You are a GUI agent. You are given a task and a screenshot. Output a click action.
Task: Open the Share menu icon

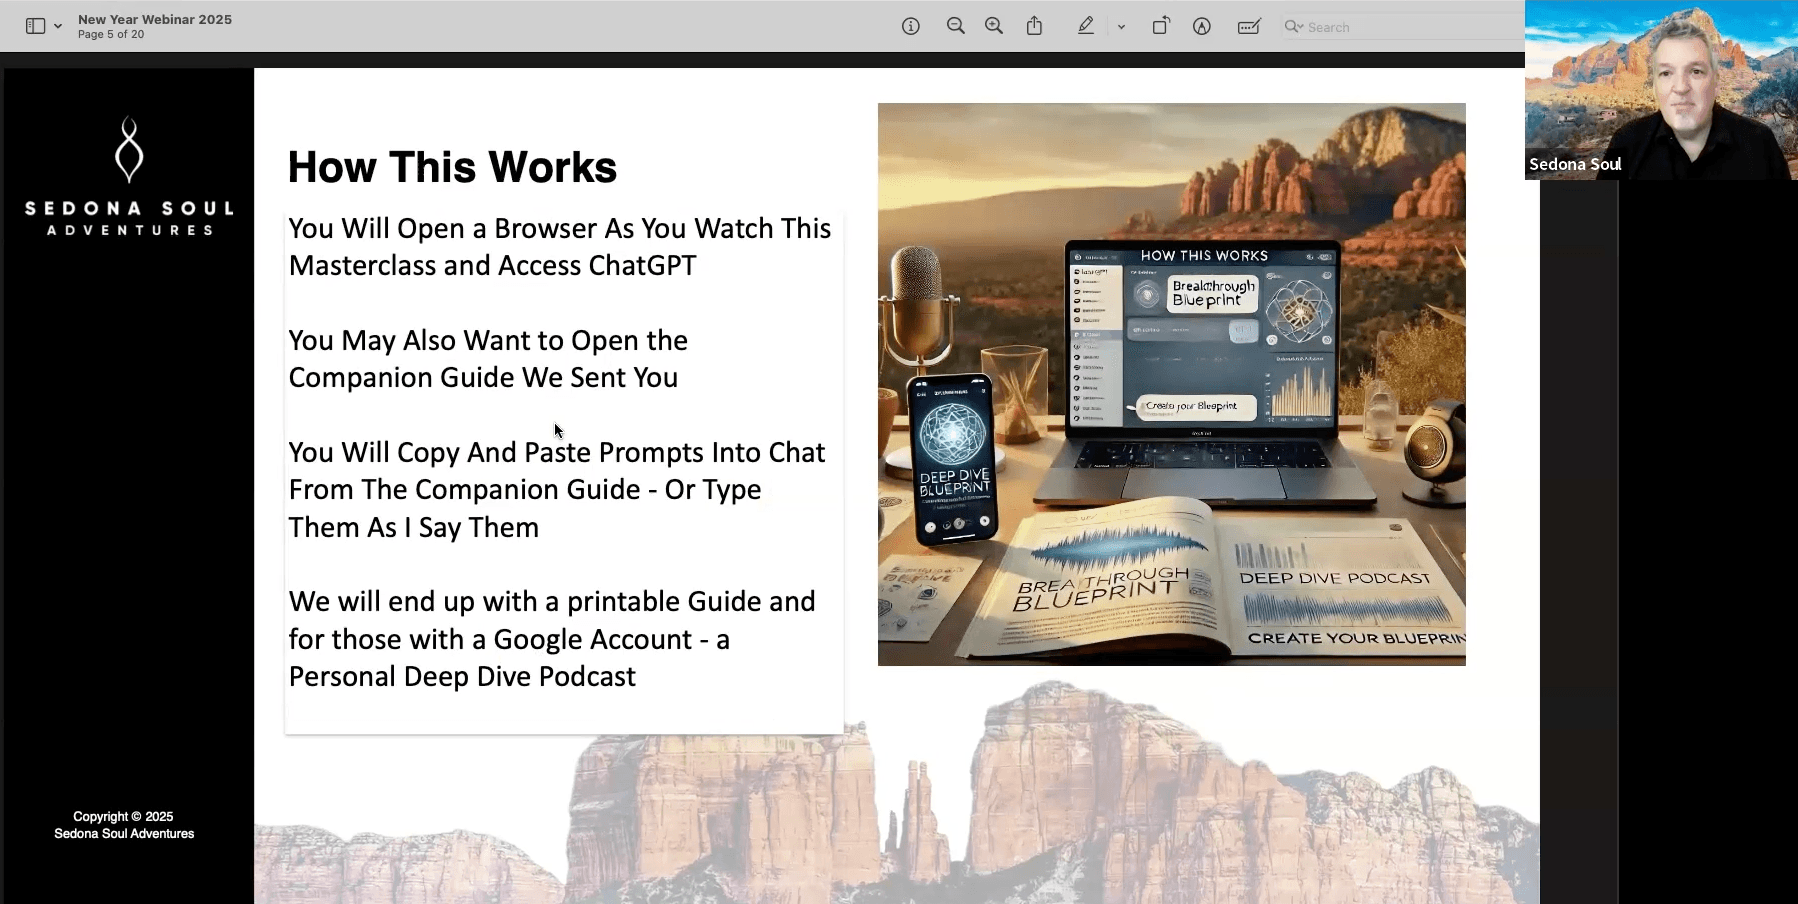[1034, 26]
